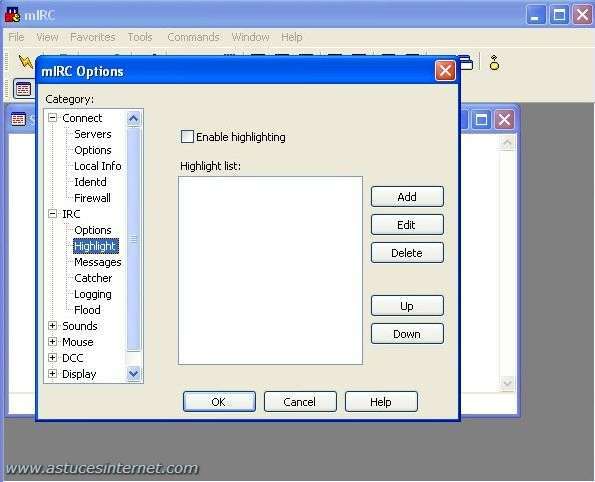
Task: Click inside the empty Highlight list box
Action: click(x=270, y=270)
